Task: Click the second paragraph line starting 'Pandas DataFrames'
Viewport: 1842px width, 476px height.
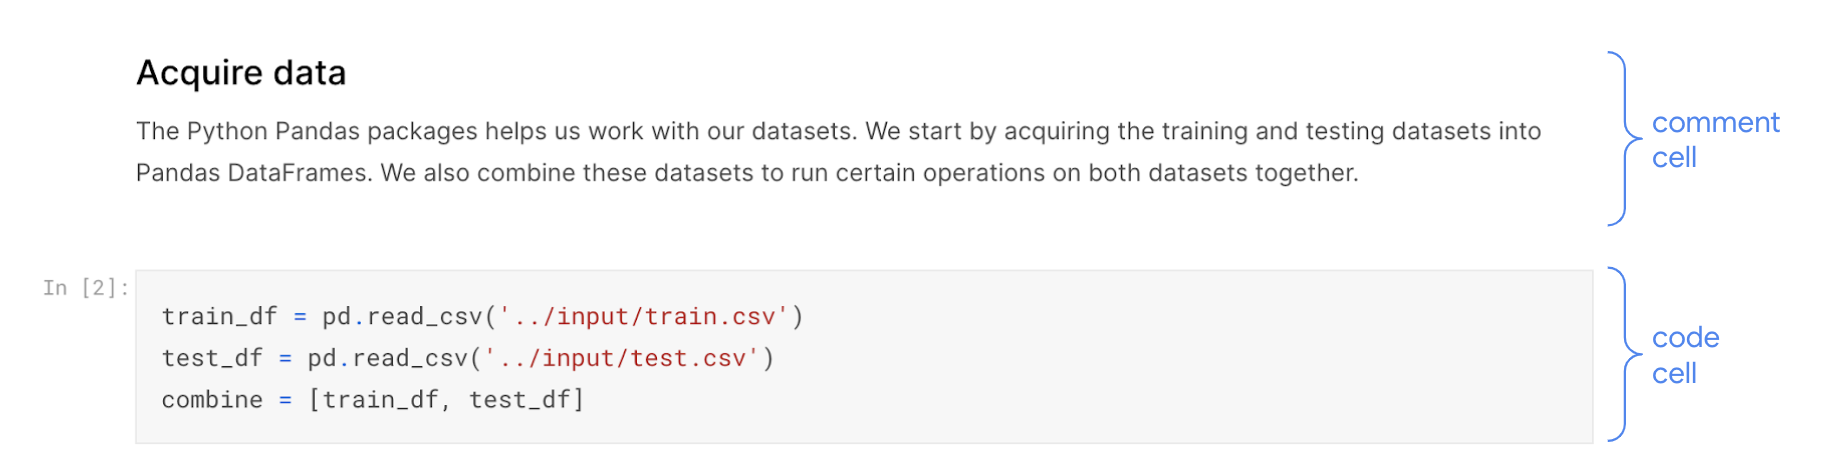Action: coord(747,173)
